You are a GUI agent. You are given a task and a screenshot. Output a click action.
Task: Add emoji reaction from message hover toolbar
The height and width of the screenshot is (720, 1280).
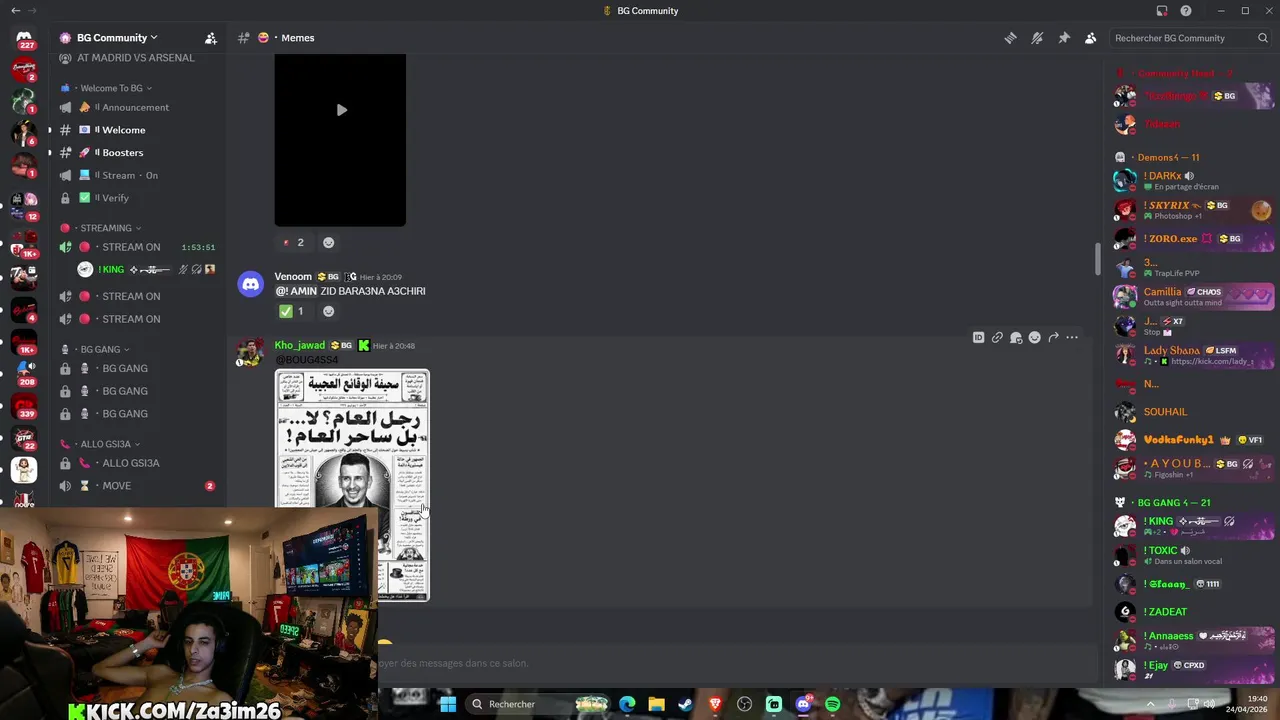tap(1034, 338)
